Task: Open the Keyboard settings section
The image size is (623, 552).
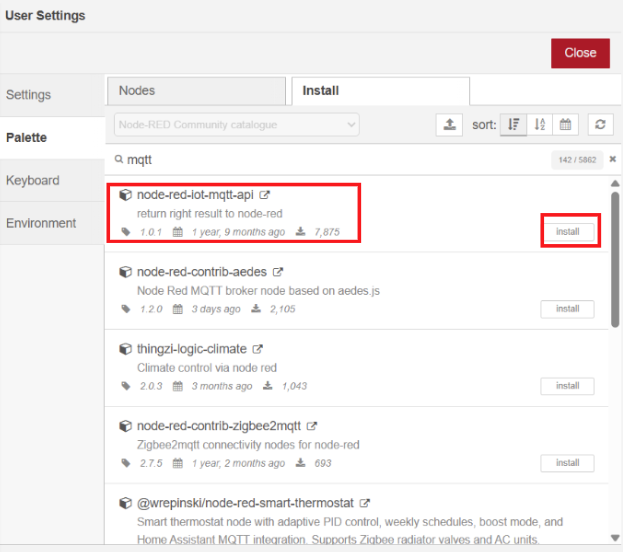Action: [33, 181]
